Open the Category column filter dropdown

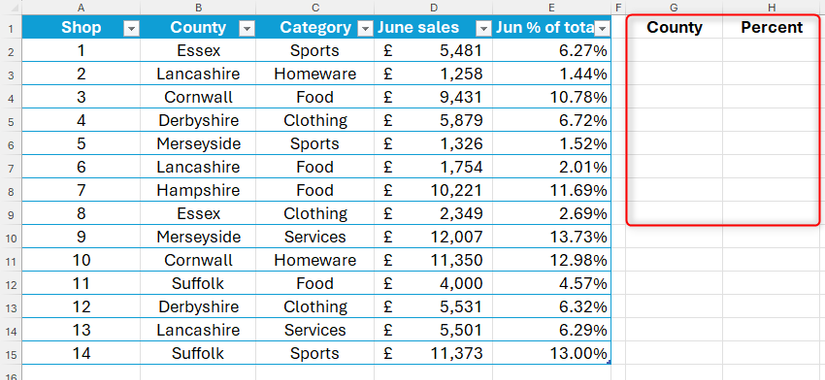click(365, 29)
